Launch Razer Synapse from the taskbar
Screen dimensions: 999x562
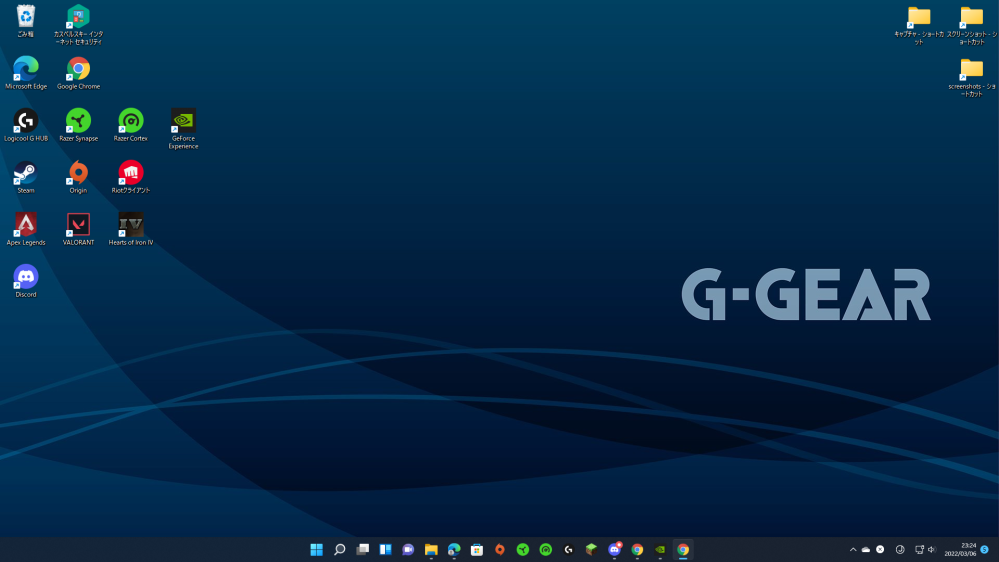tap(522, 549)
